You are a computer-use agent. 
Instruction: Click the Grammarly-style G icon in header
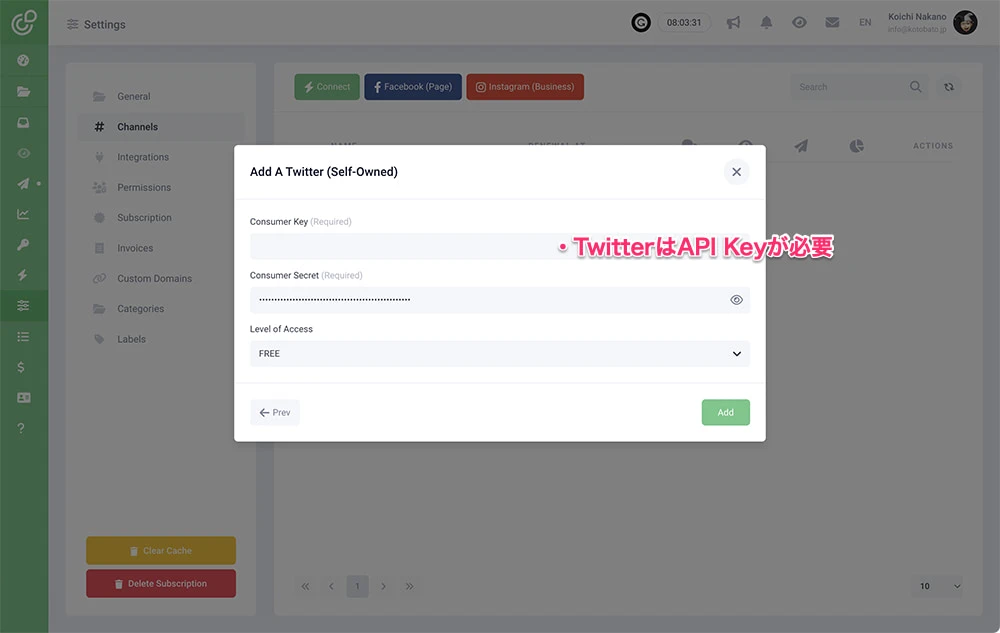click(641, 23)
